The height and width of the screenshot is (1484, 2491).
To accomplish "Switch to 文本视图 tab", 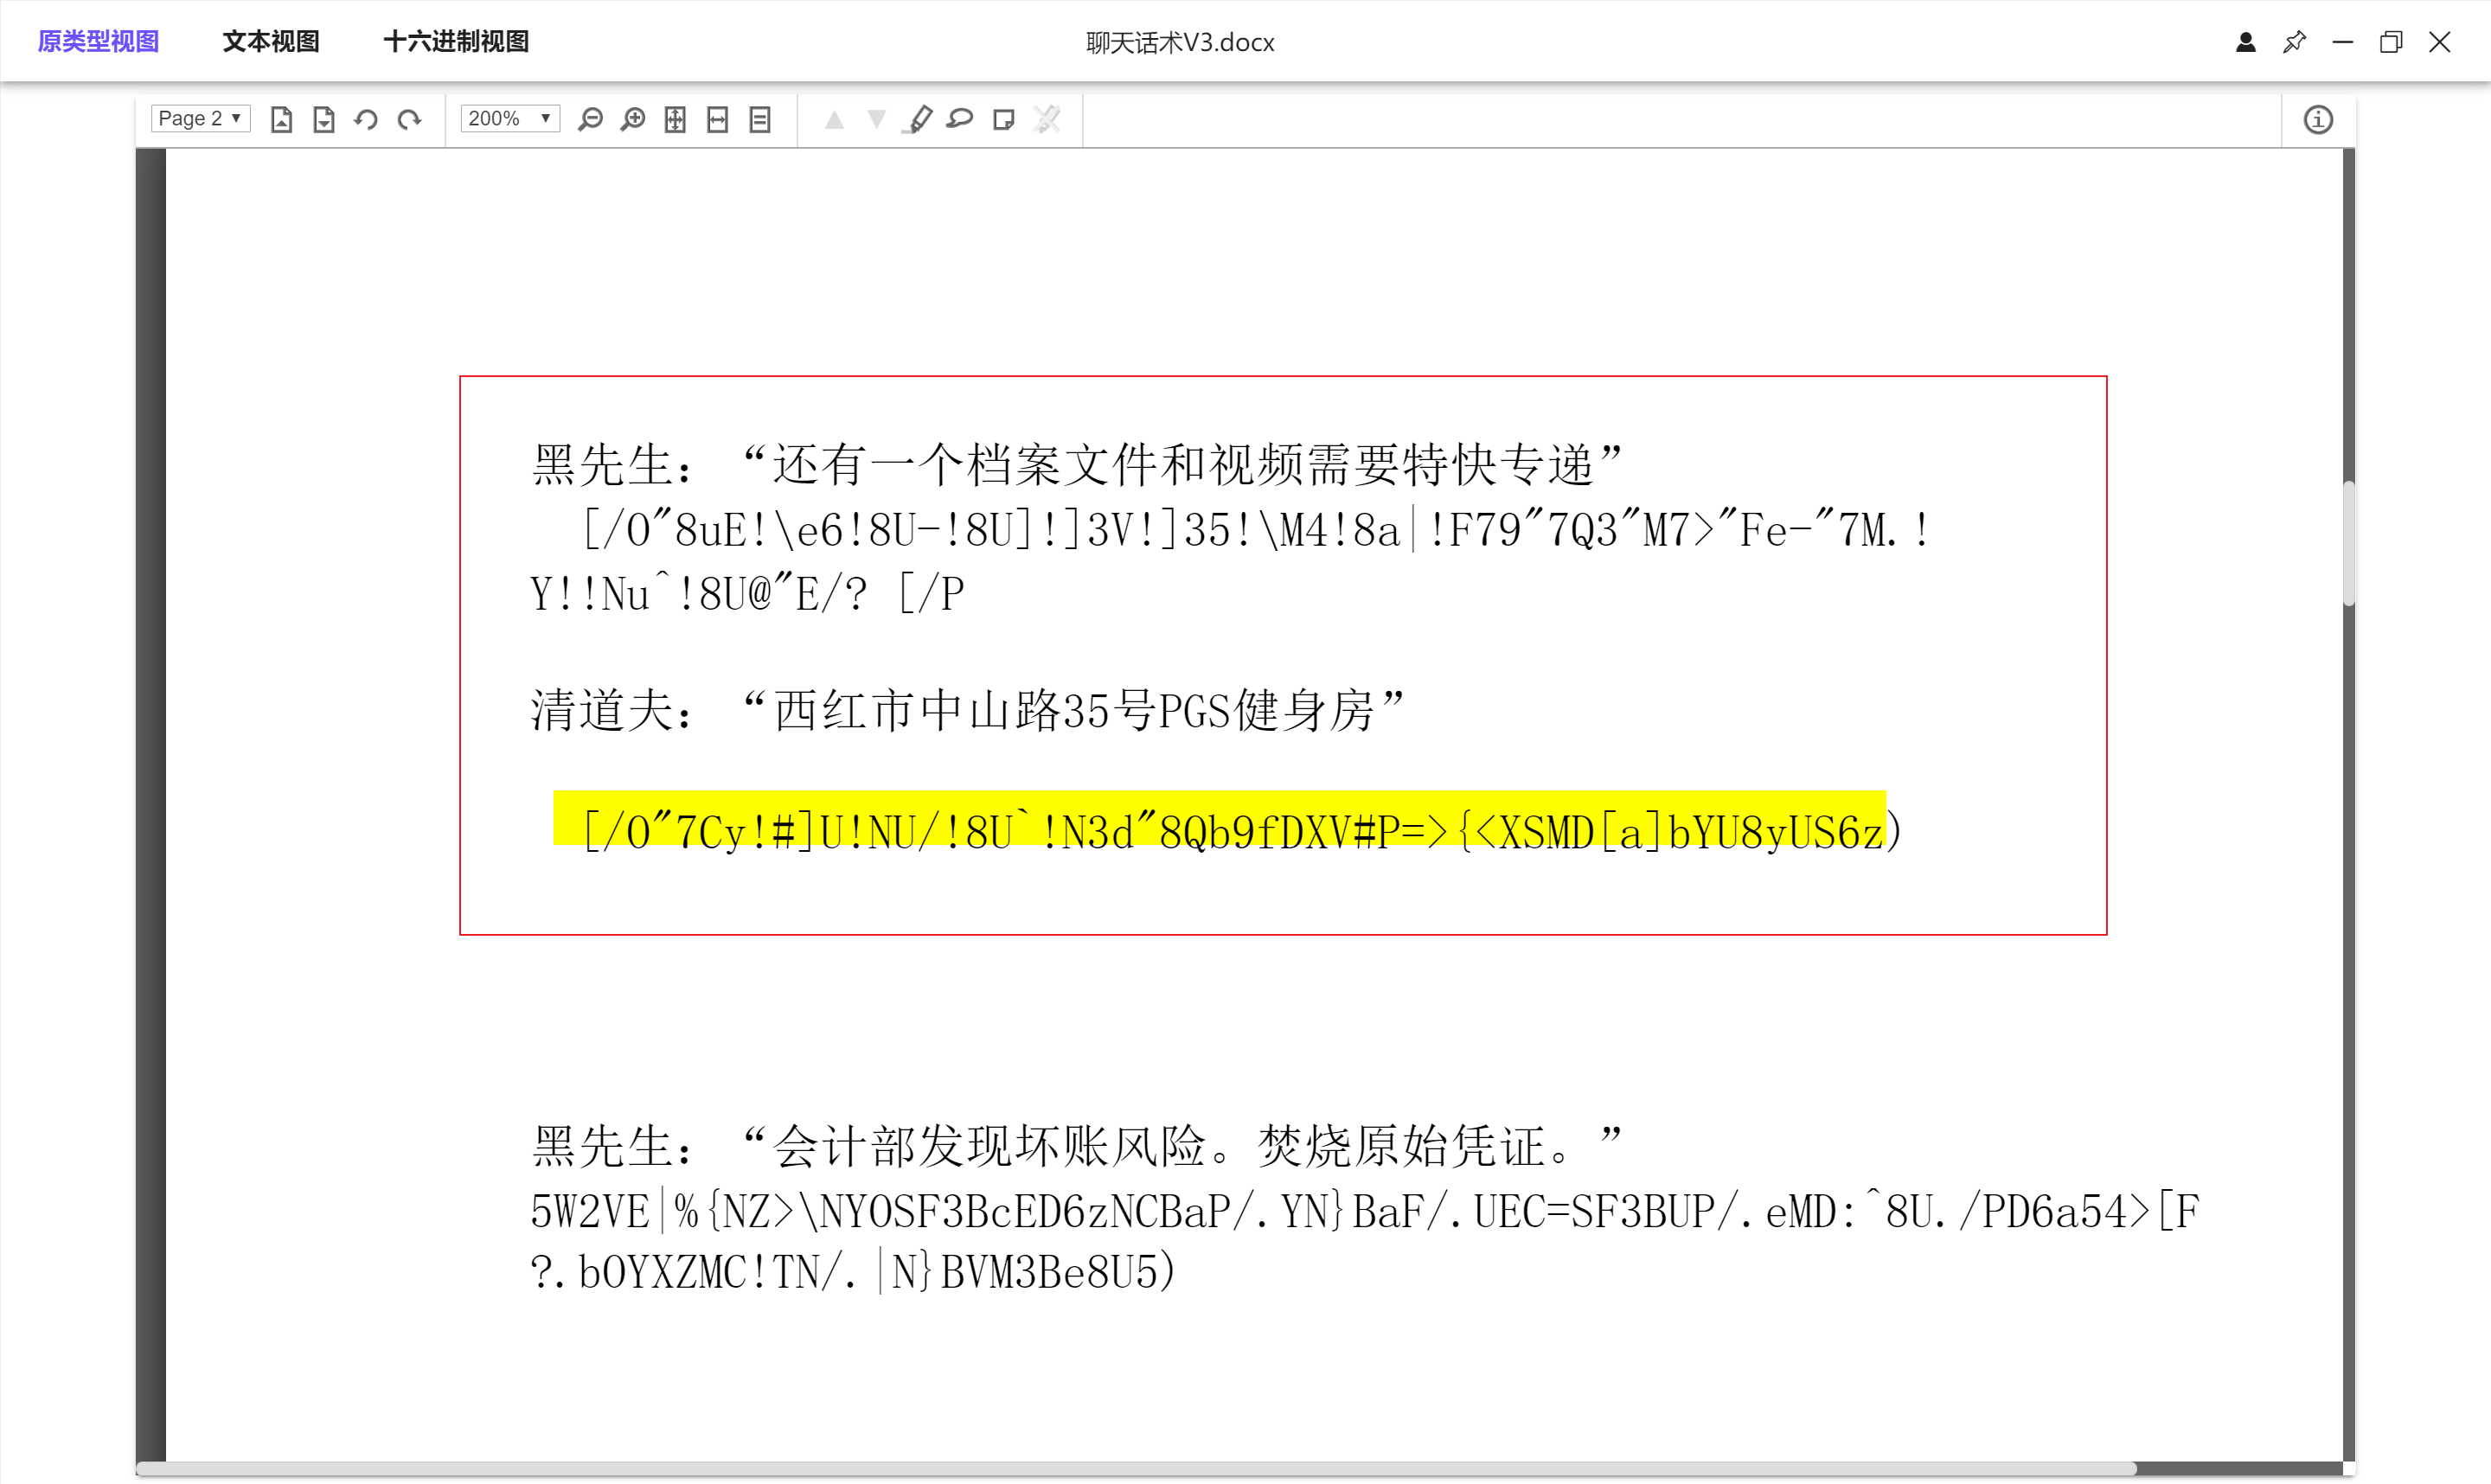I will pos(270,41).
